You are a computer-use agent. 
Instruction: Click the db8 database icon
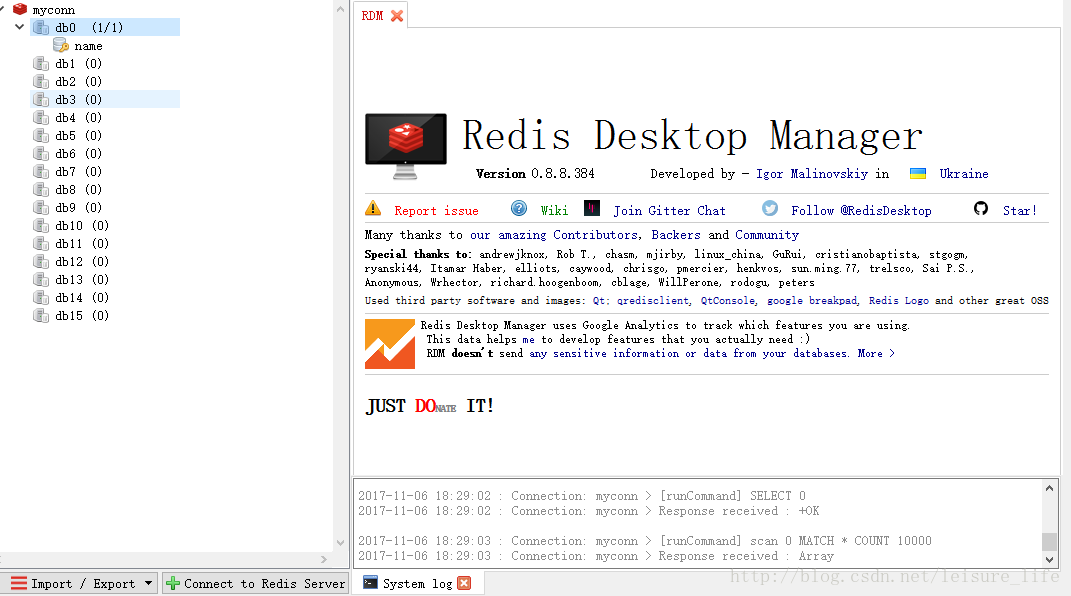click(x=41, y=189)
